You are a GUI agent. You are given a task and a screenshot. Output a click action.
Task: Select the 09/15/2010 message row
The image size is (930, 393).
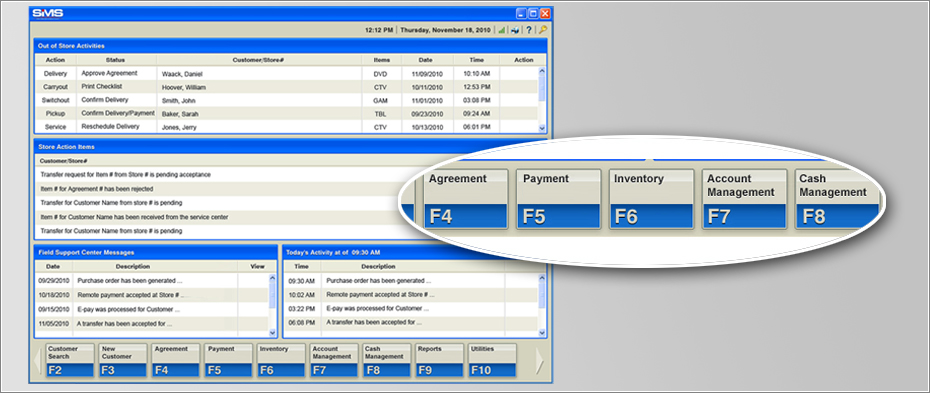pyautogui.click(x=152, y=309)
